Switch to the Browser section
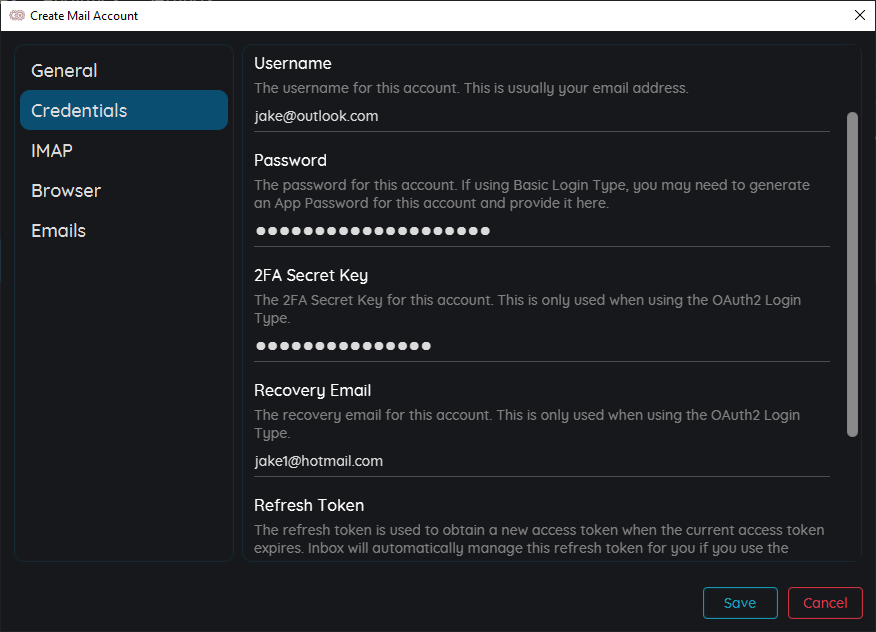Image resolution: width=876 pixels, height=632 pixels. click(66, 190)
